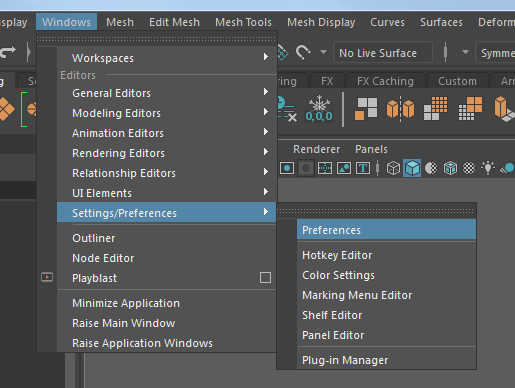Toggle wireframe on shaded cube icon
515x388 pixels.
[450, 168]
